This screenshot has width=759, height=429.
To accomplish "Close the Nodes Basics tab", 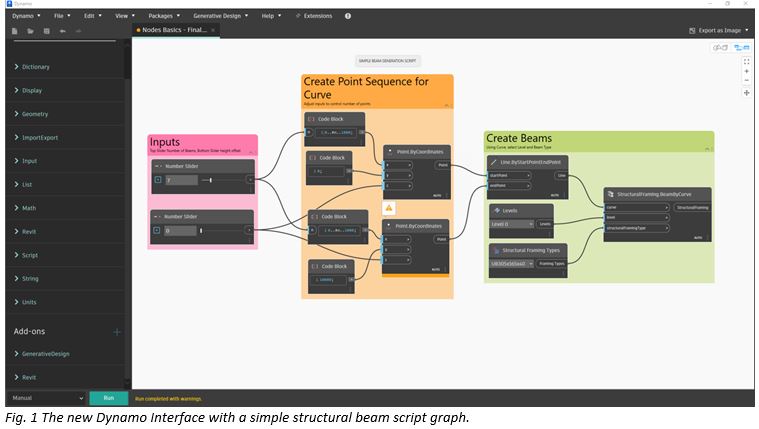I will pyautogui.click(x=213, y=30).
